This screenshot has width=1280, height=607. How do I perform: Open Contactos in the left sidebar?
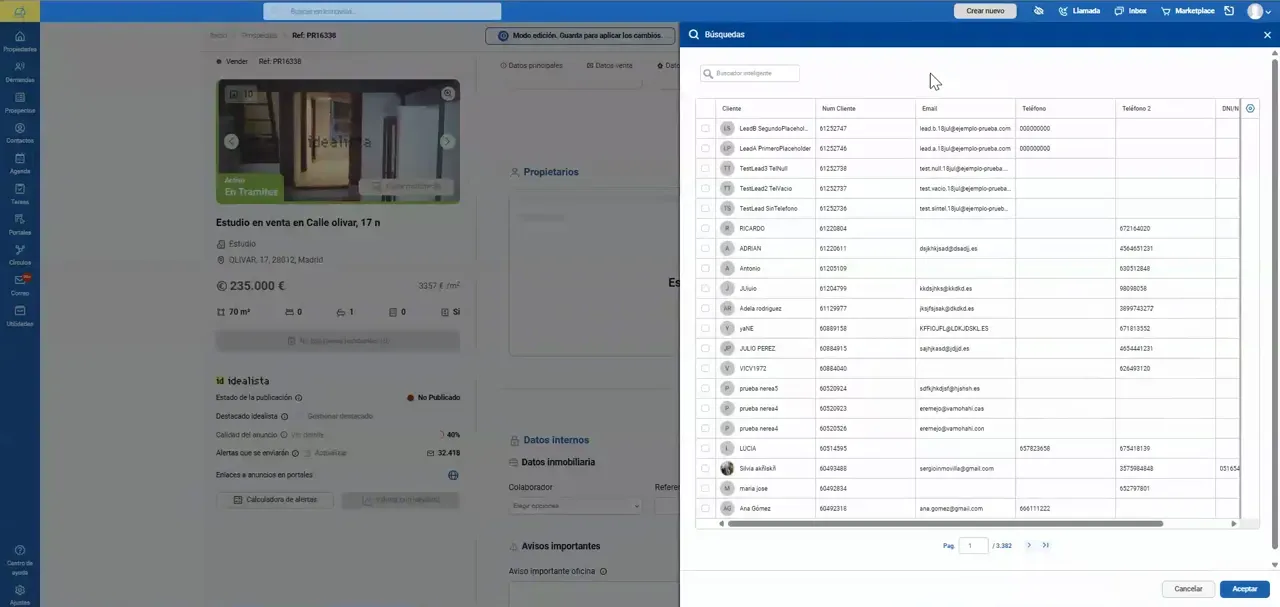(20, 133)
